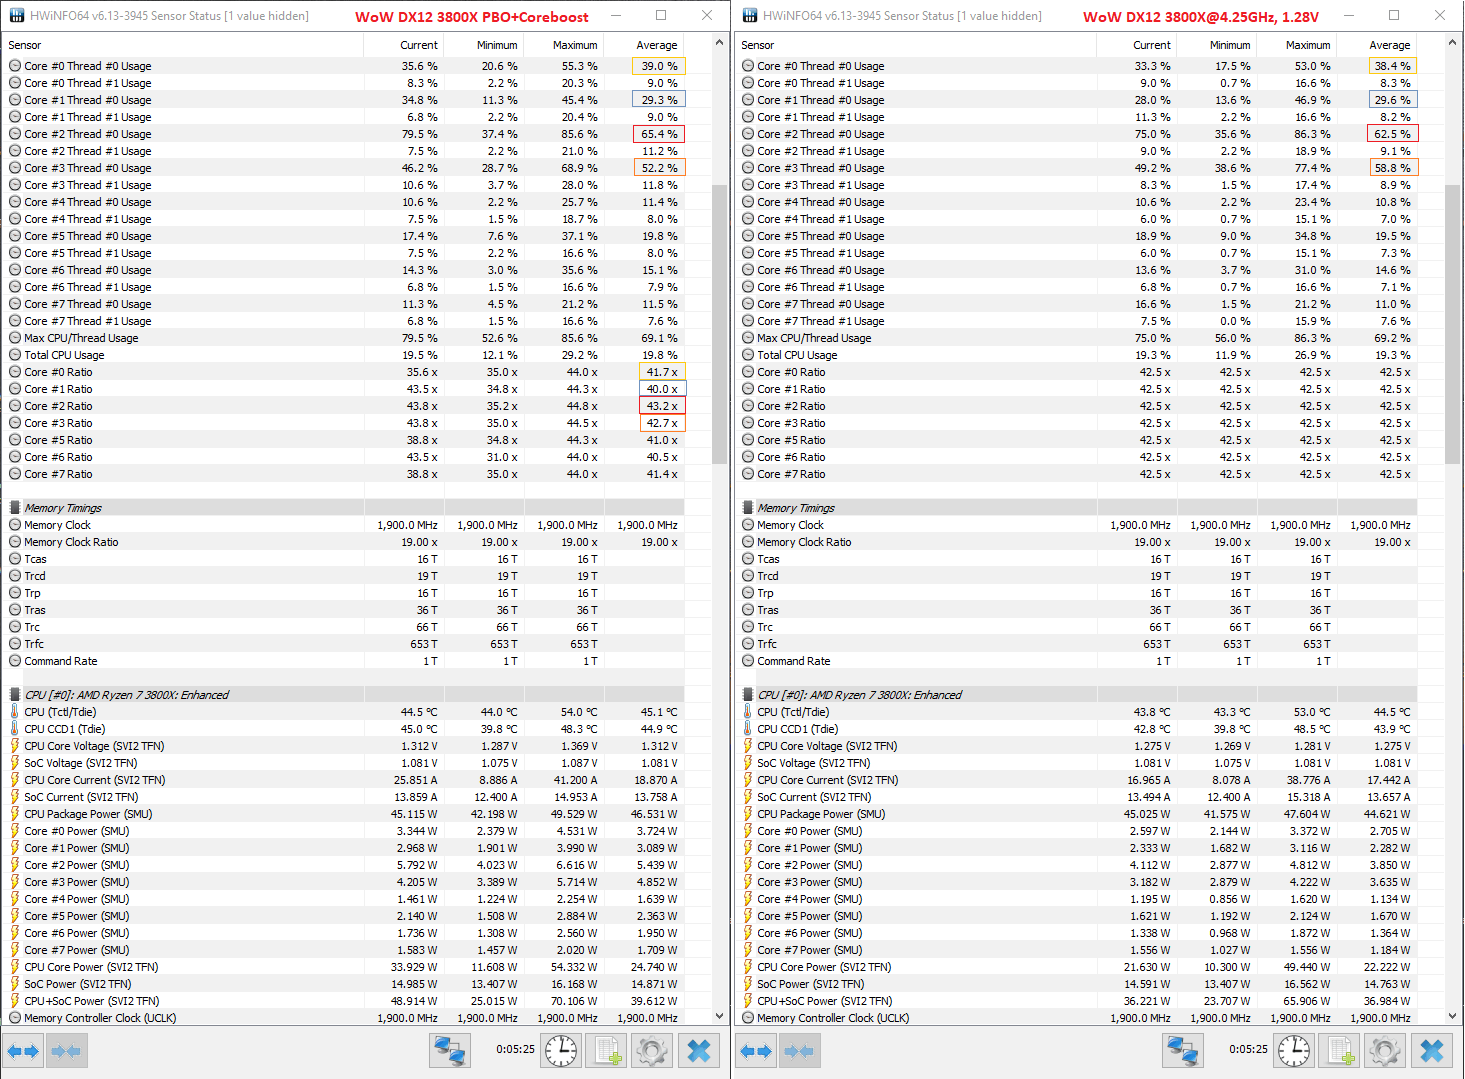This screenshot has height=1079, width=1465.
Task: Open sensor settings gear in right window
Action: 1385,1051
